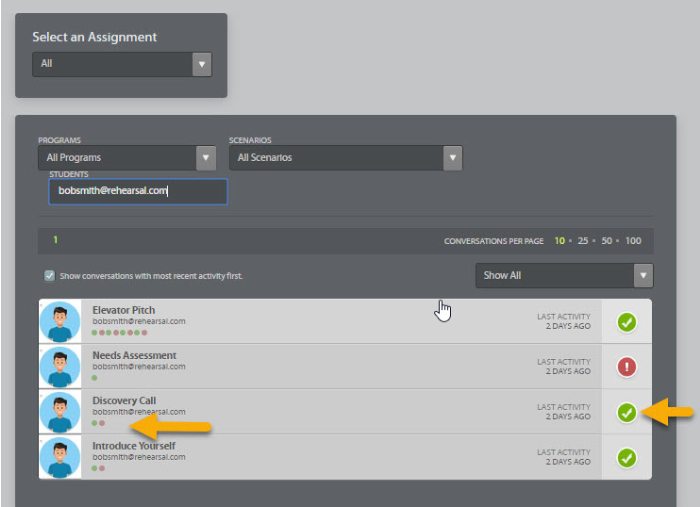The width and height of the screenshot is (700, 507).
Task: Click the Elevator Pitch student avatar
Action: 60,322
